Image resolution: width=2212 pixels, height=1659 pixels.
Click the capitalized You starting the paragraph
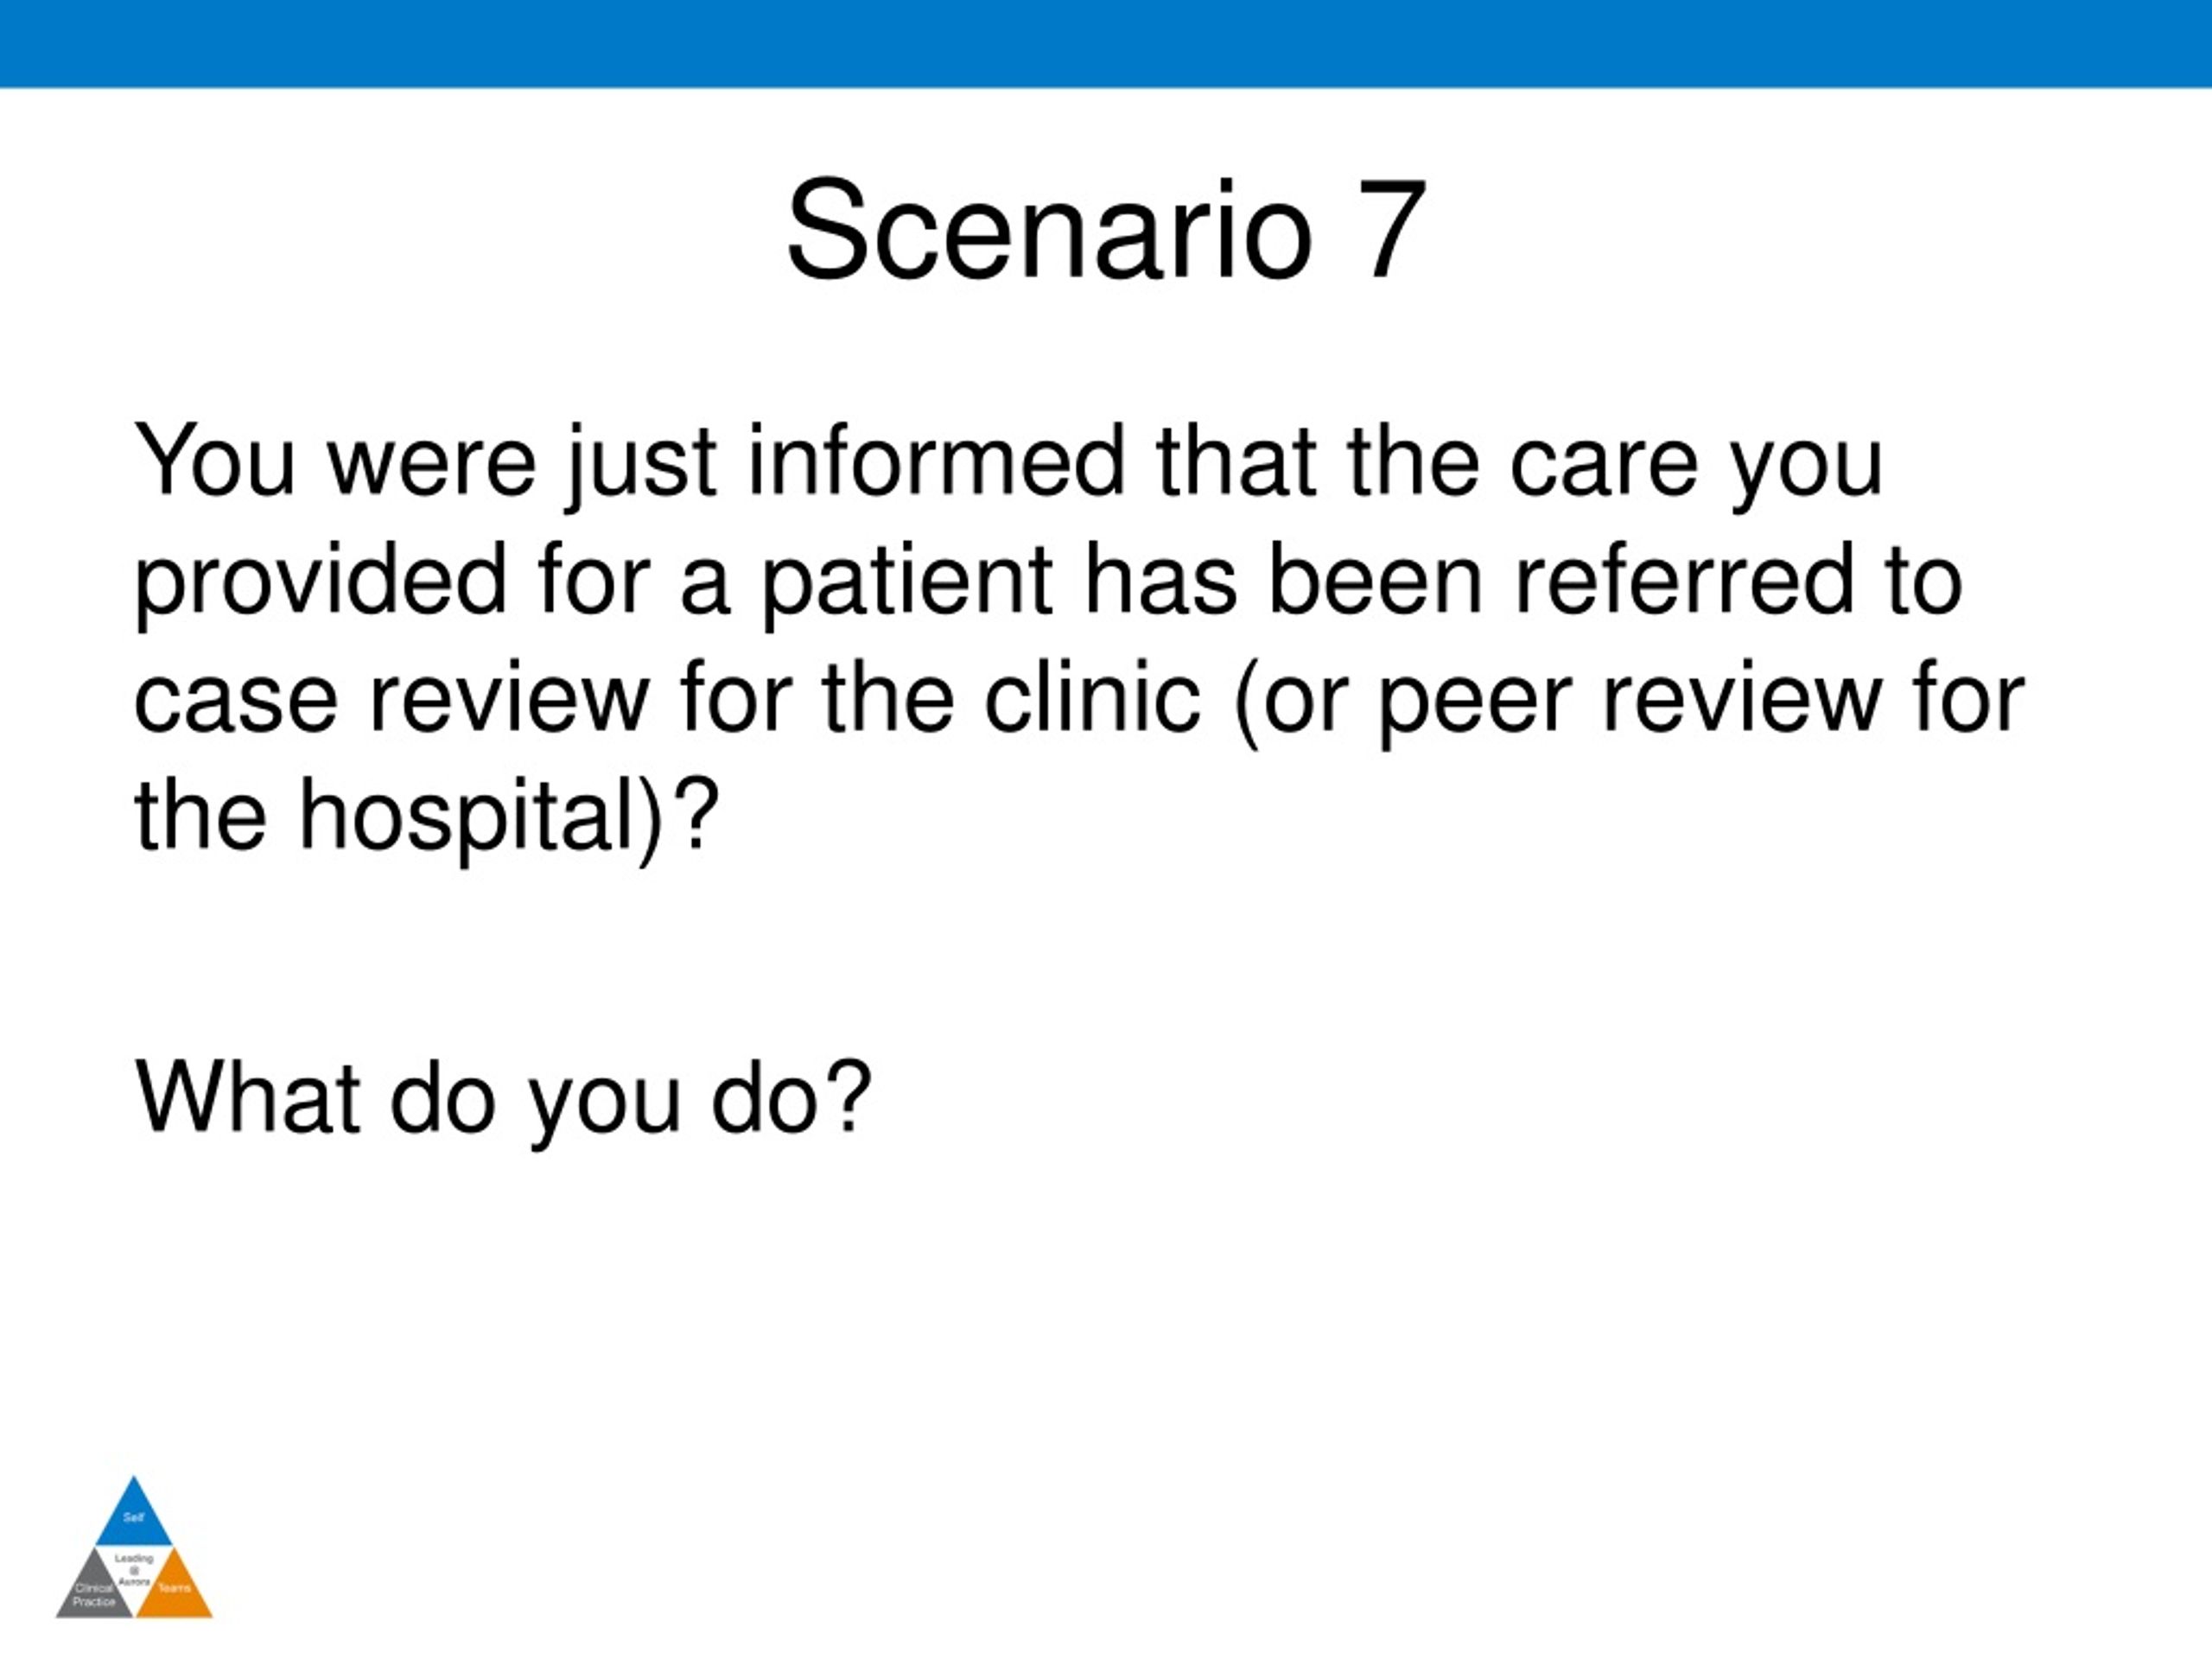(x=214, y=461)
